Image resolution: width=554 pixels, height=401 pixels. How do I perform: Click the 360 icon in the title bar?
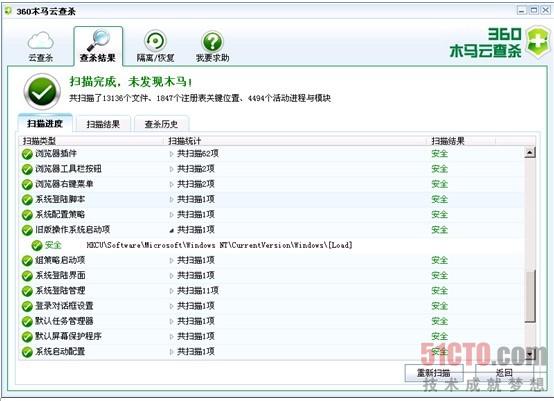click(8, 11)
